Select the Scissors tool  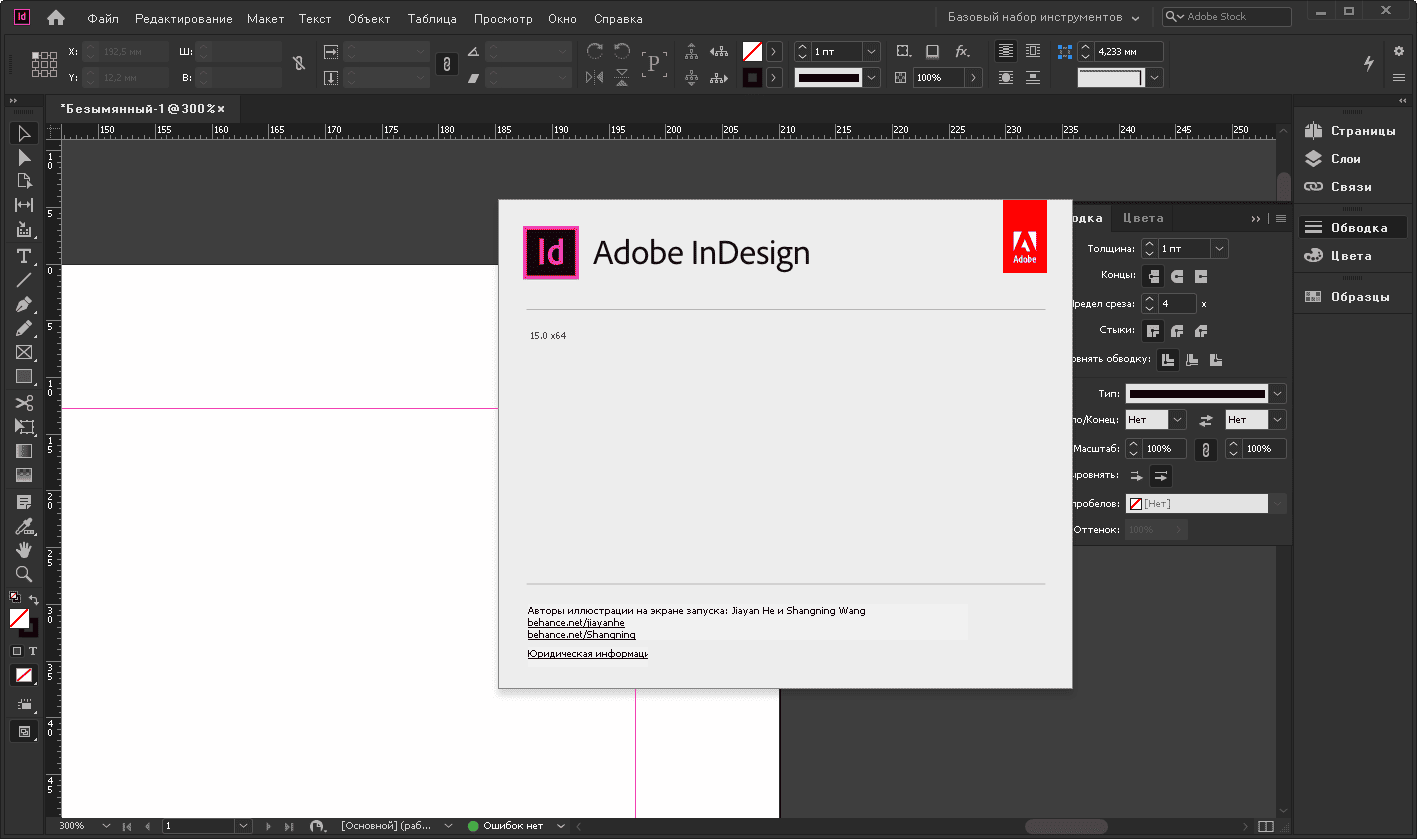click(24, 403)
